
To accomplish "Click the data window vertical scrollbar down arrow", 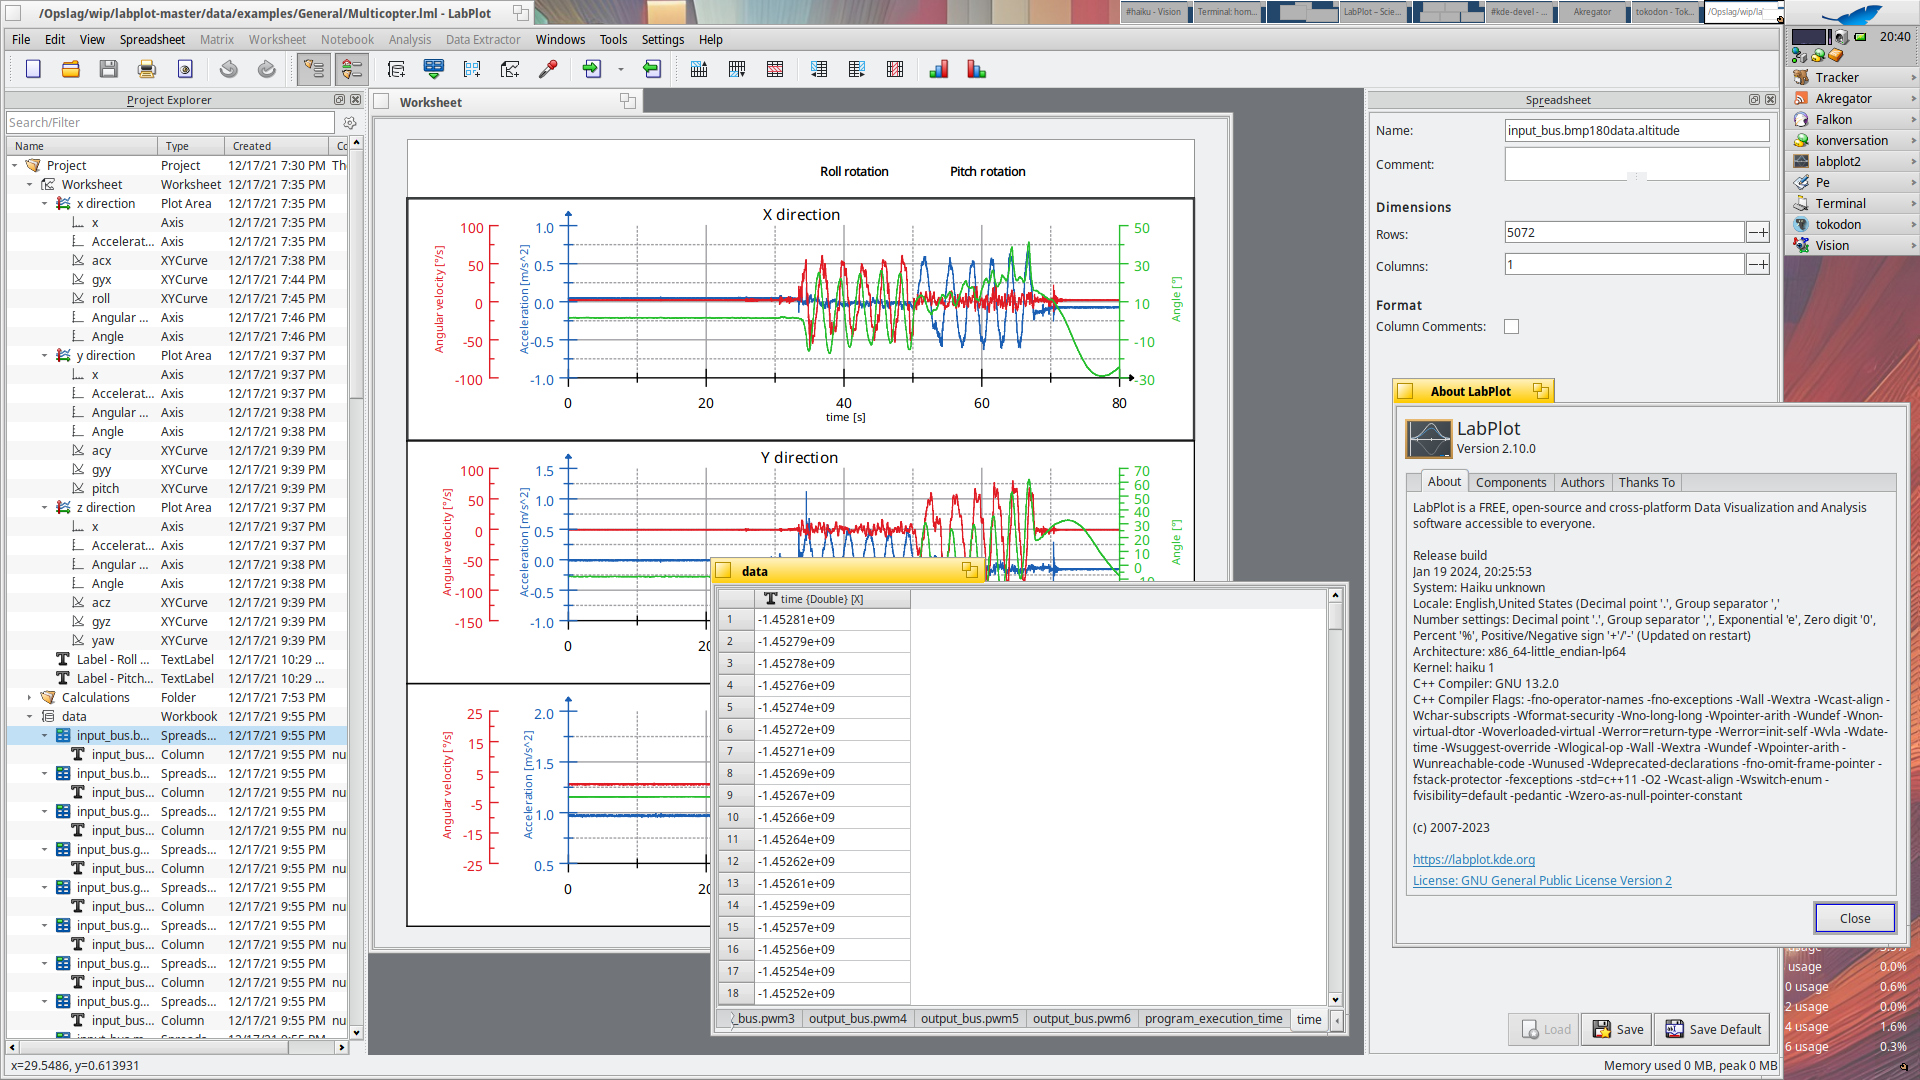I will 1335,1000.
